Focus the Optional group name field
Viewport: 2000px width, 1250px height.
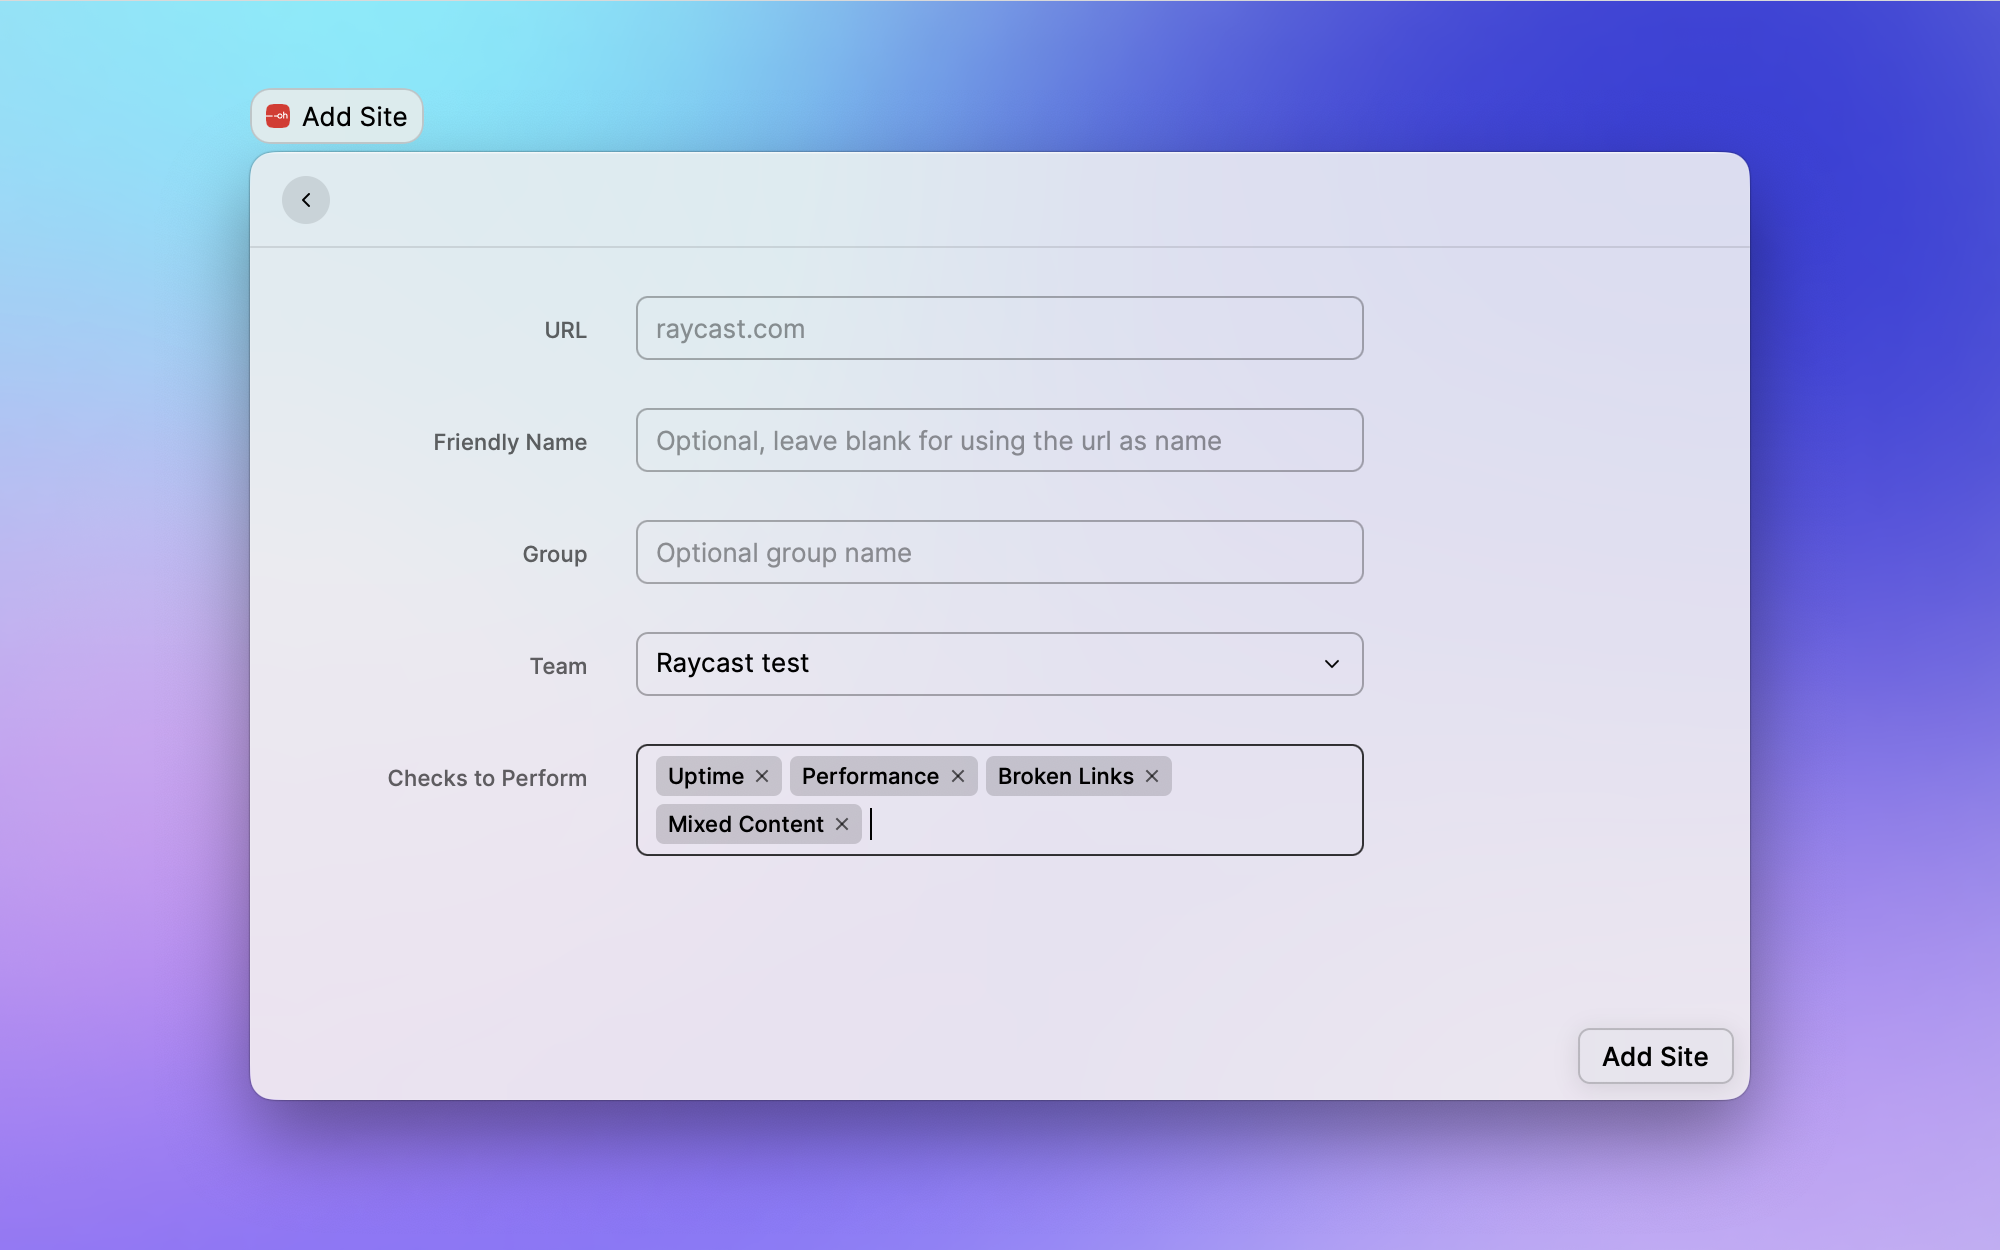pos(999,552)
